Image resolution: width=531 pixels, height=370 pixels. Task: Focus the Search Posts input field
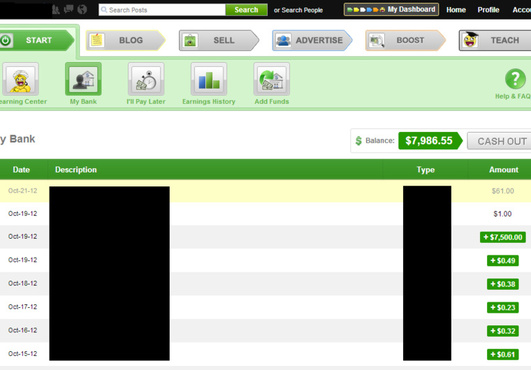(162, 10)
